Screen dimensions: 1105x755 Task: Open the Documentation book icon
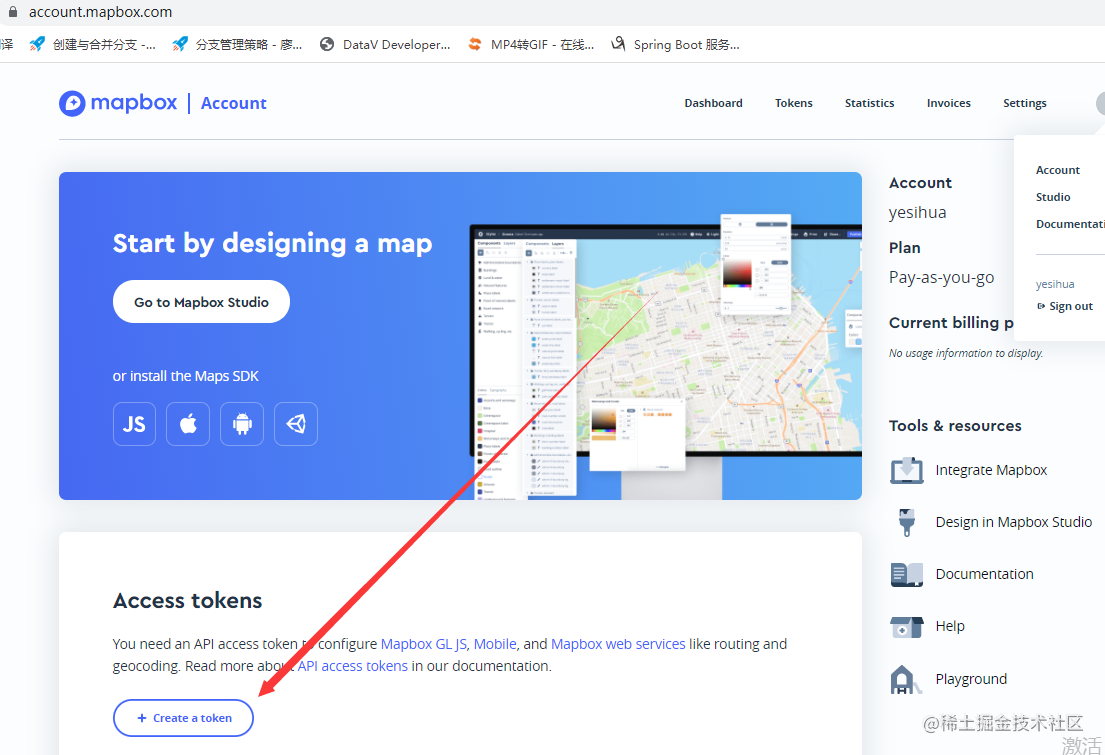click(907, 573)
